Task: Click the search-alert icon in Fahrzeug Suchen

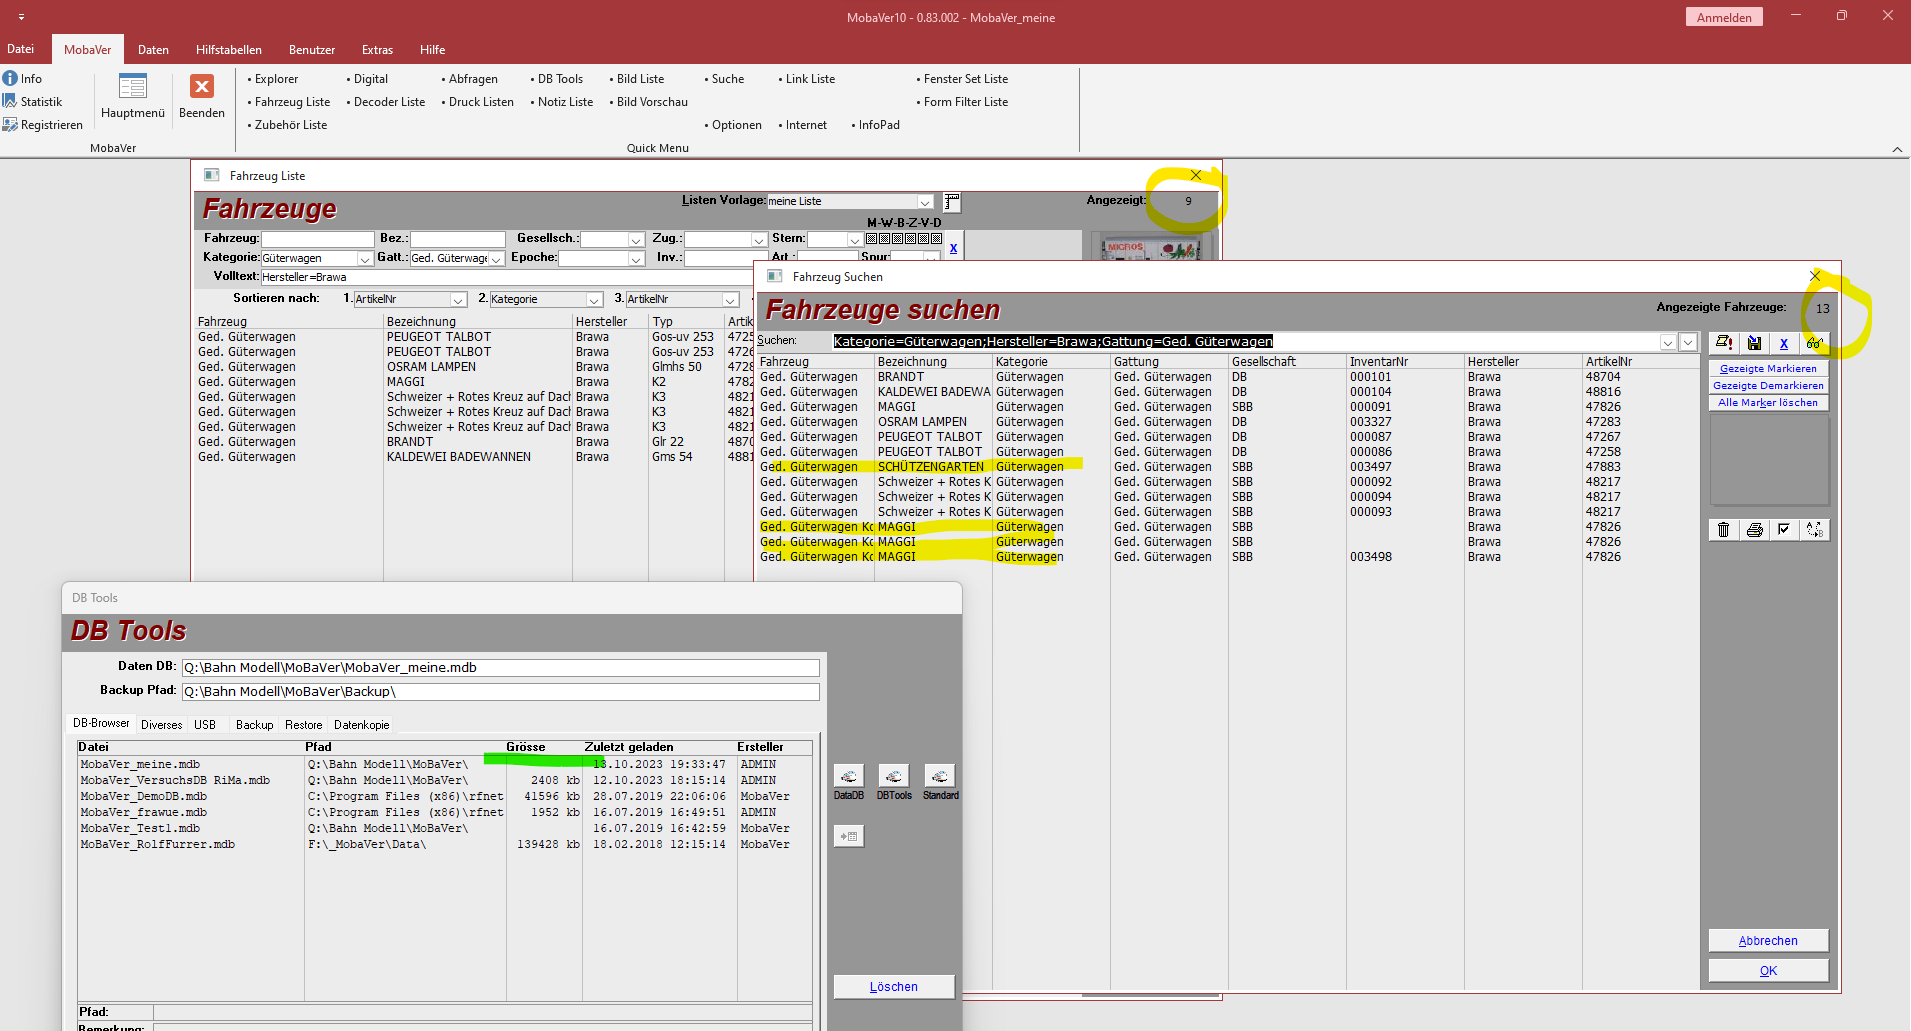Action: tap(1724, 342)
